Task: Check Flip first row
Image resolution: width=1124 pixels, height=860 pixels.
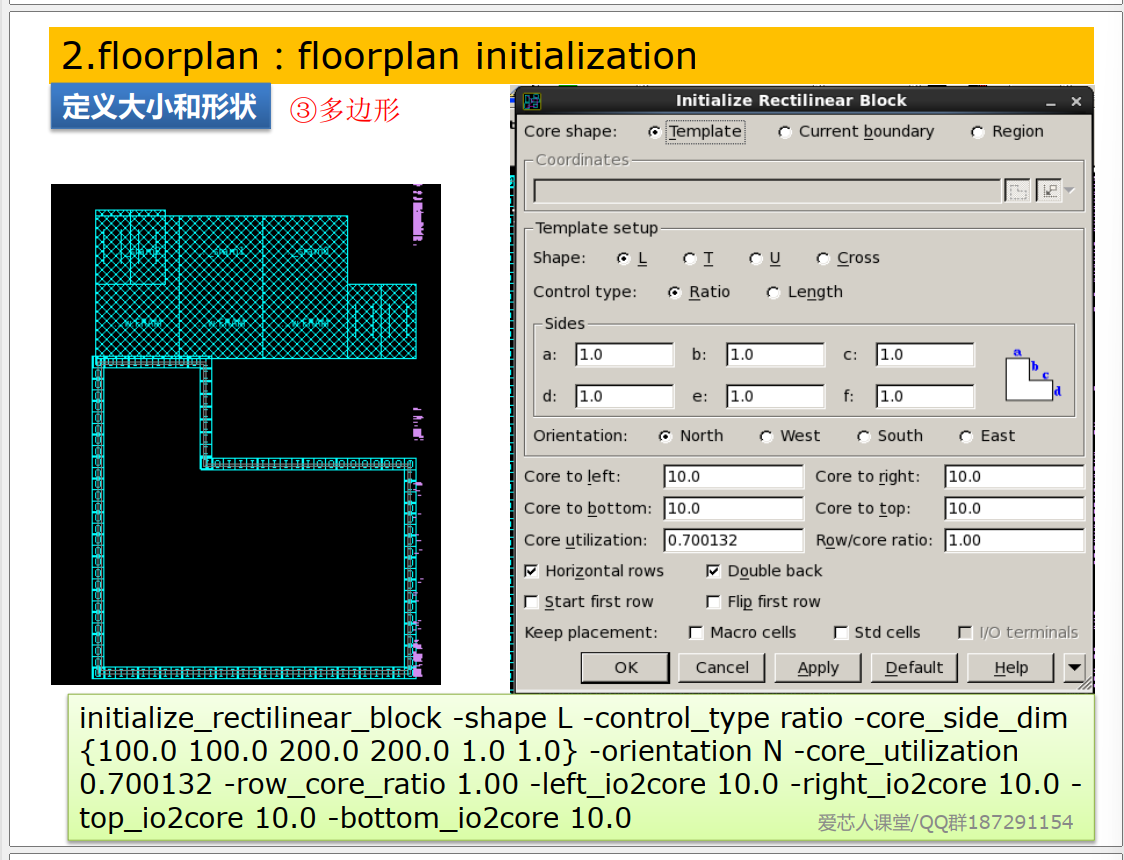Action: tap(713, 601)
